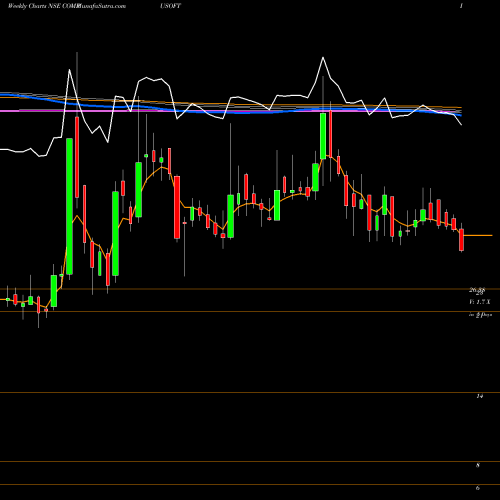500x500 pixels.
Task: Click the '14' price axis label
Action: [x=480, y=396]
